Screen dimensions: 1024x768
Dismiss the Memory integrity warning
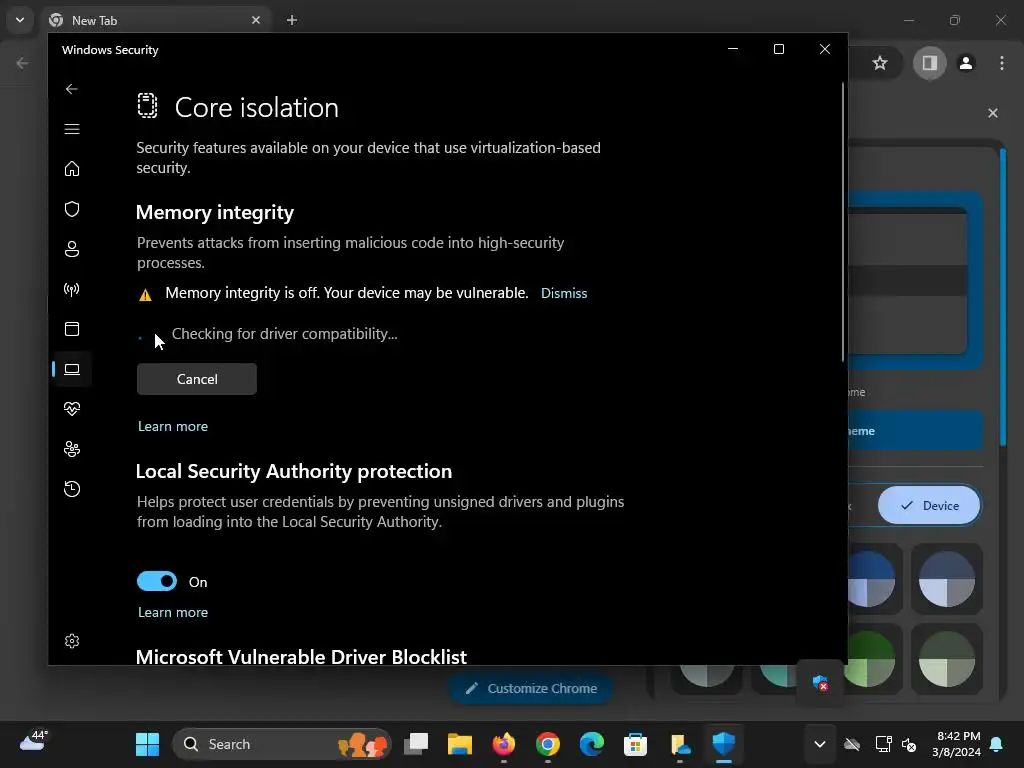click(x=564, y=293)
